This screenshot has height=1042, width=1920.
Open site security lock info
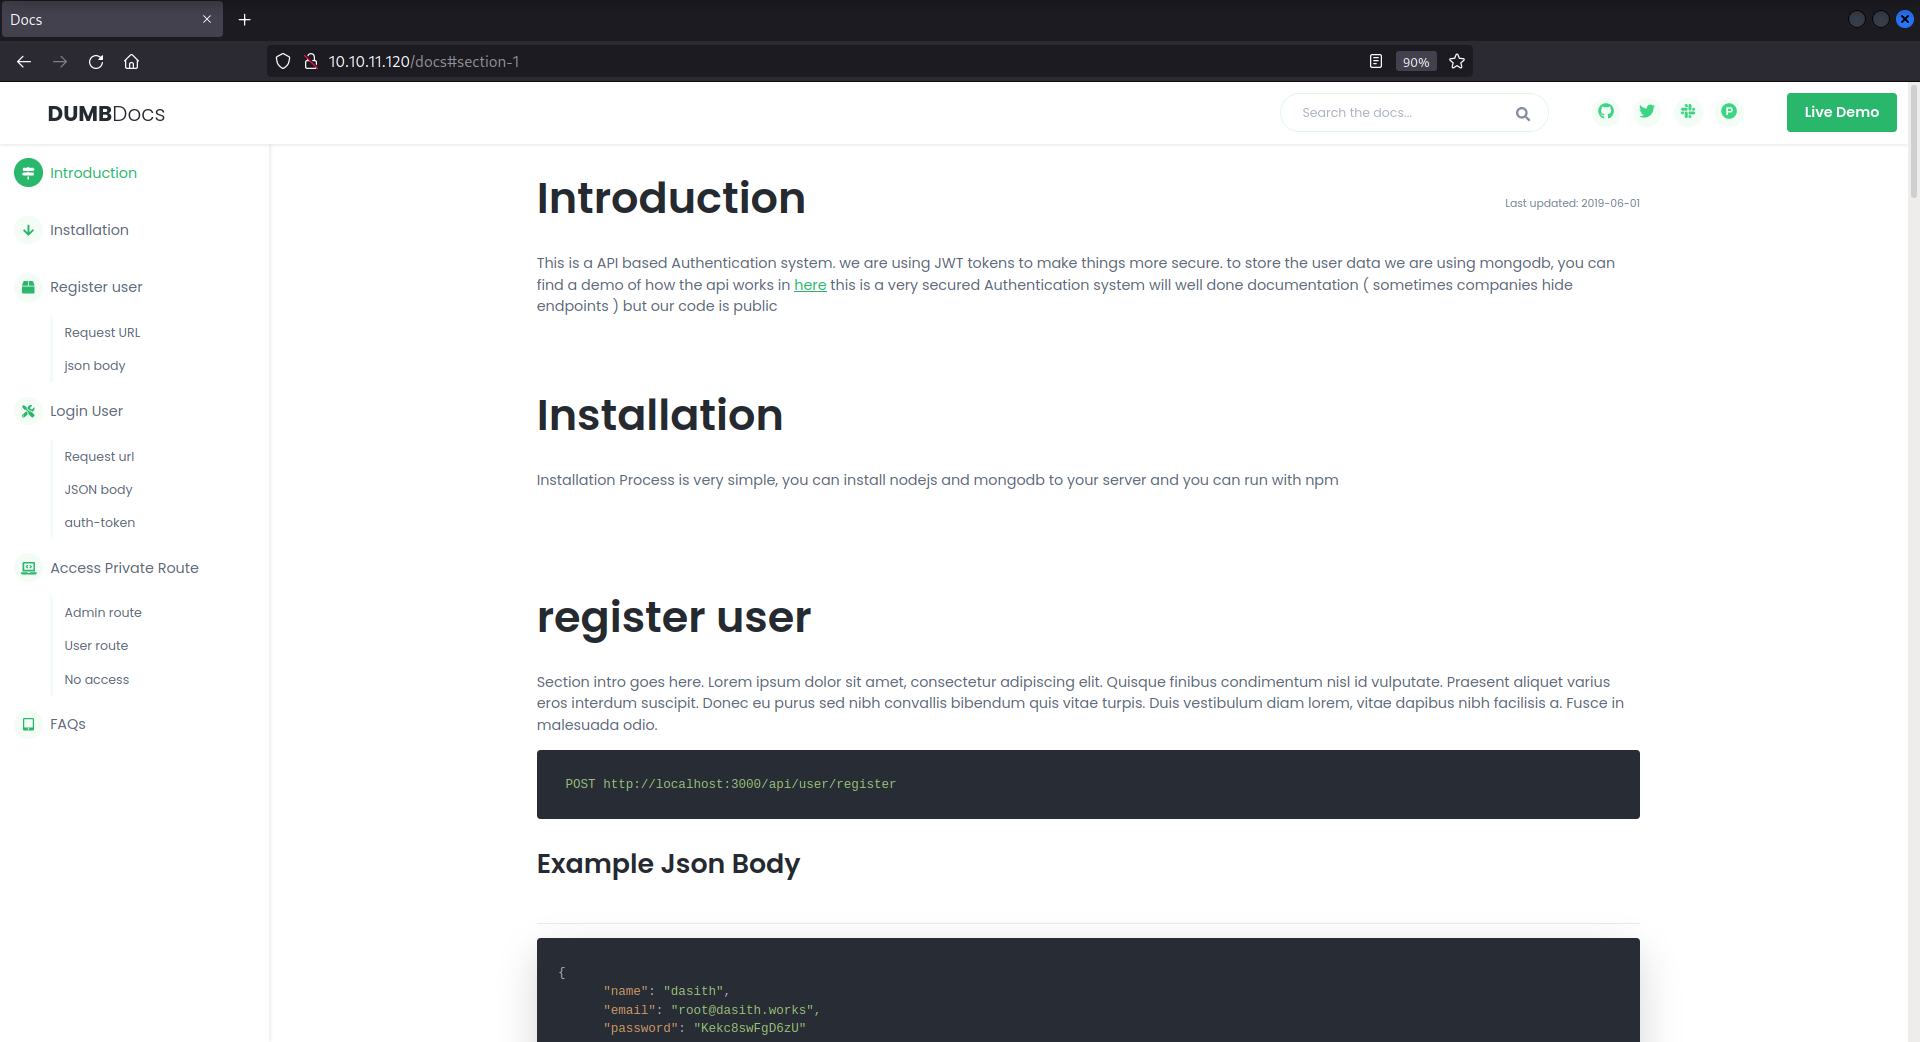tap(311, 62)
